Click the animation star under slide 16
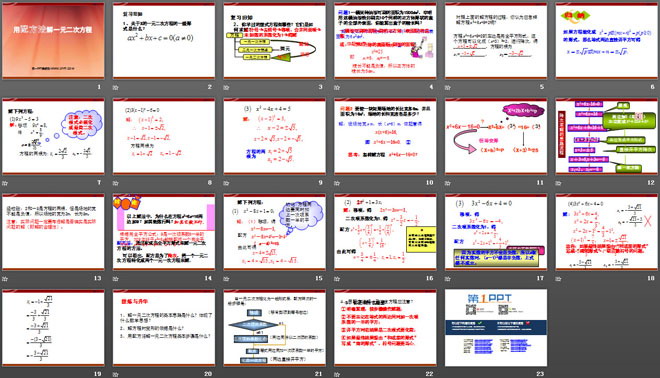This screenshot has height=378, width=660. [x=337, y=279]
